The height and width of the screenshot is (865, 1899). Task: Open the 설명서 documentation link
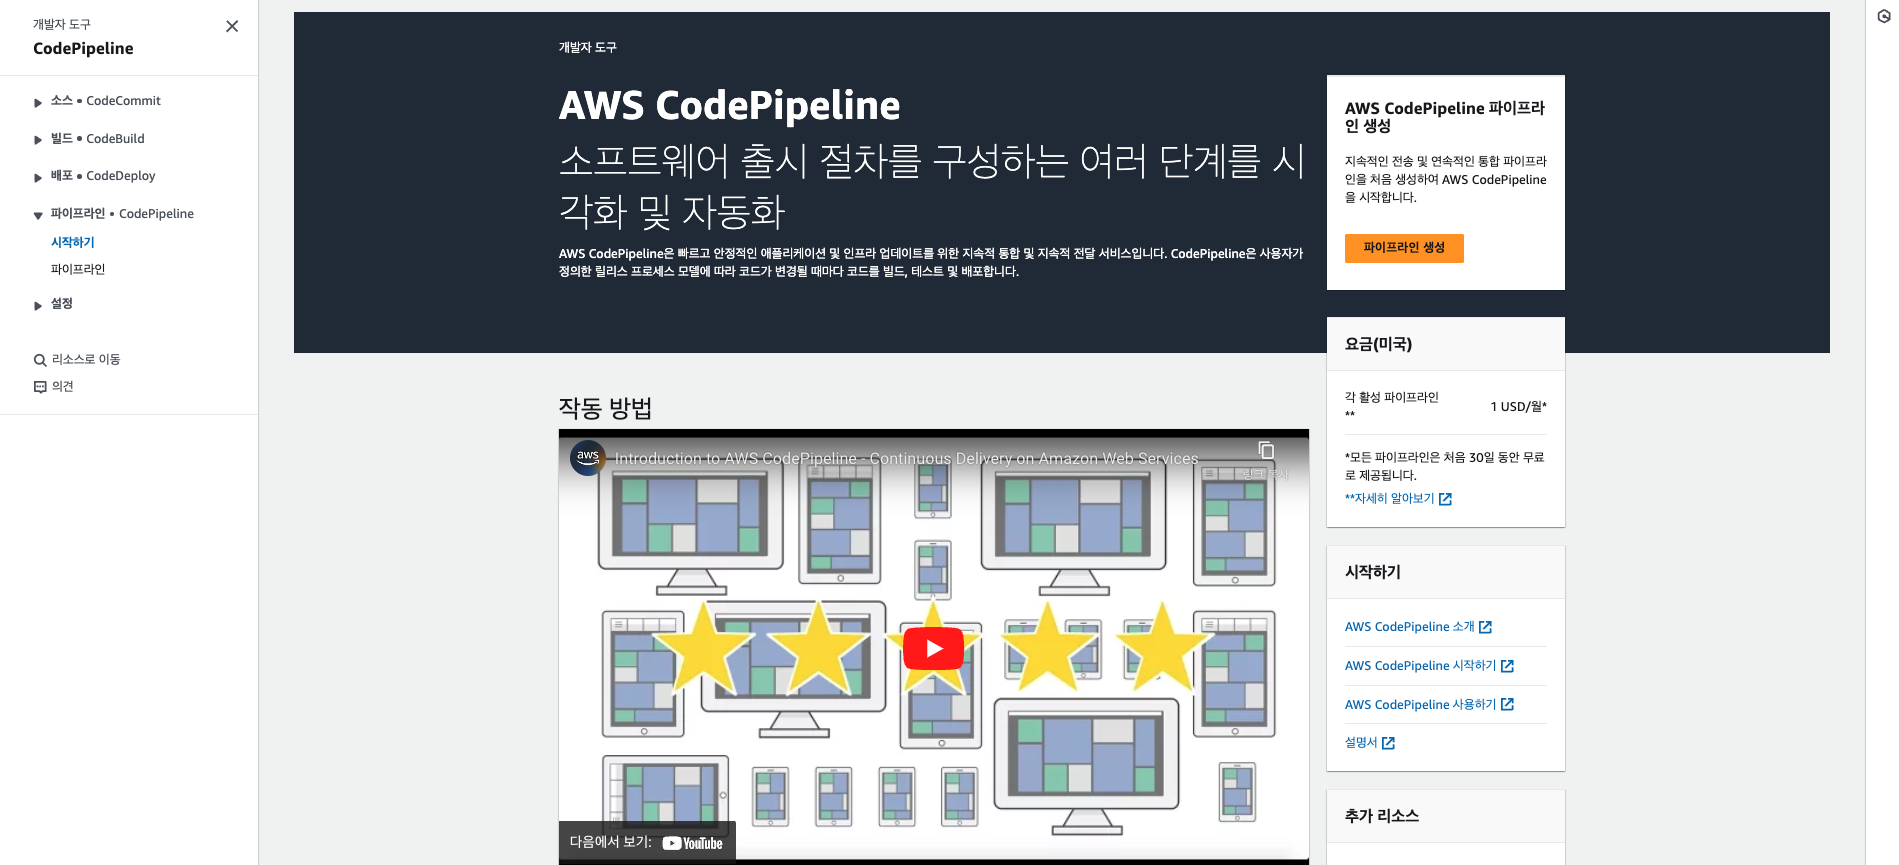click(x=1361, y=742)
